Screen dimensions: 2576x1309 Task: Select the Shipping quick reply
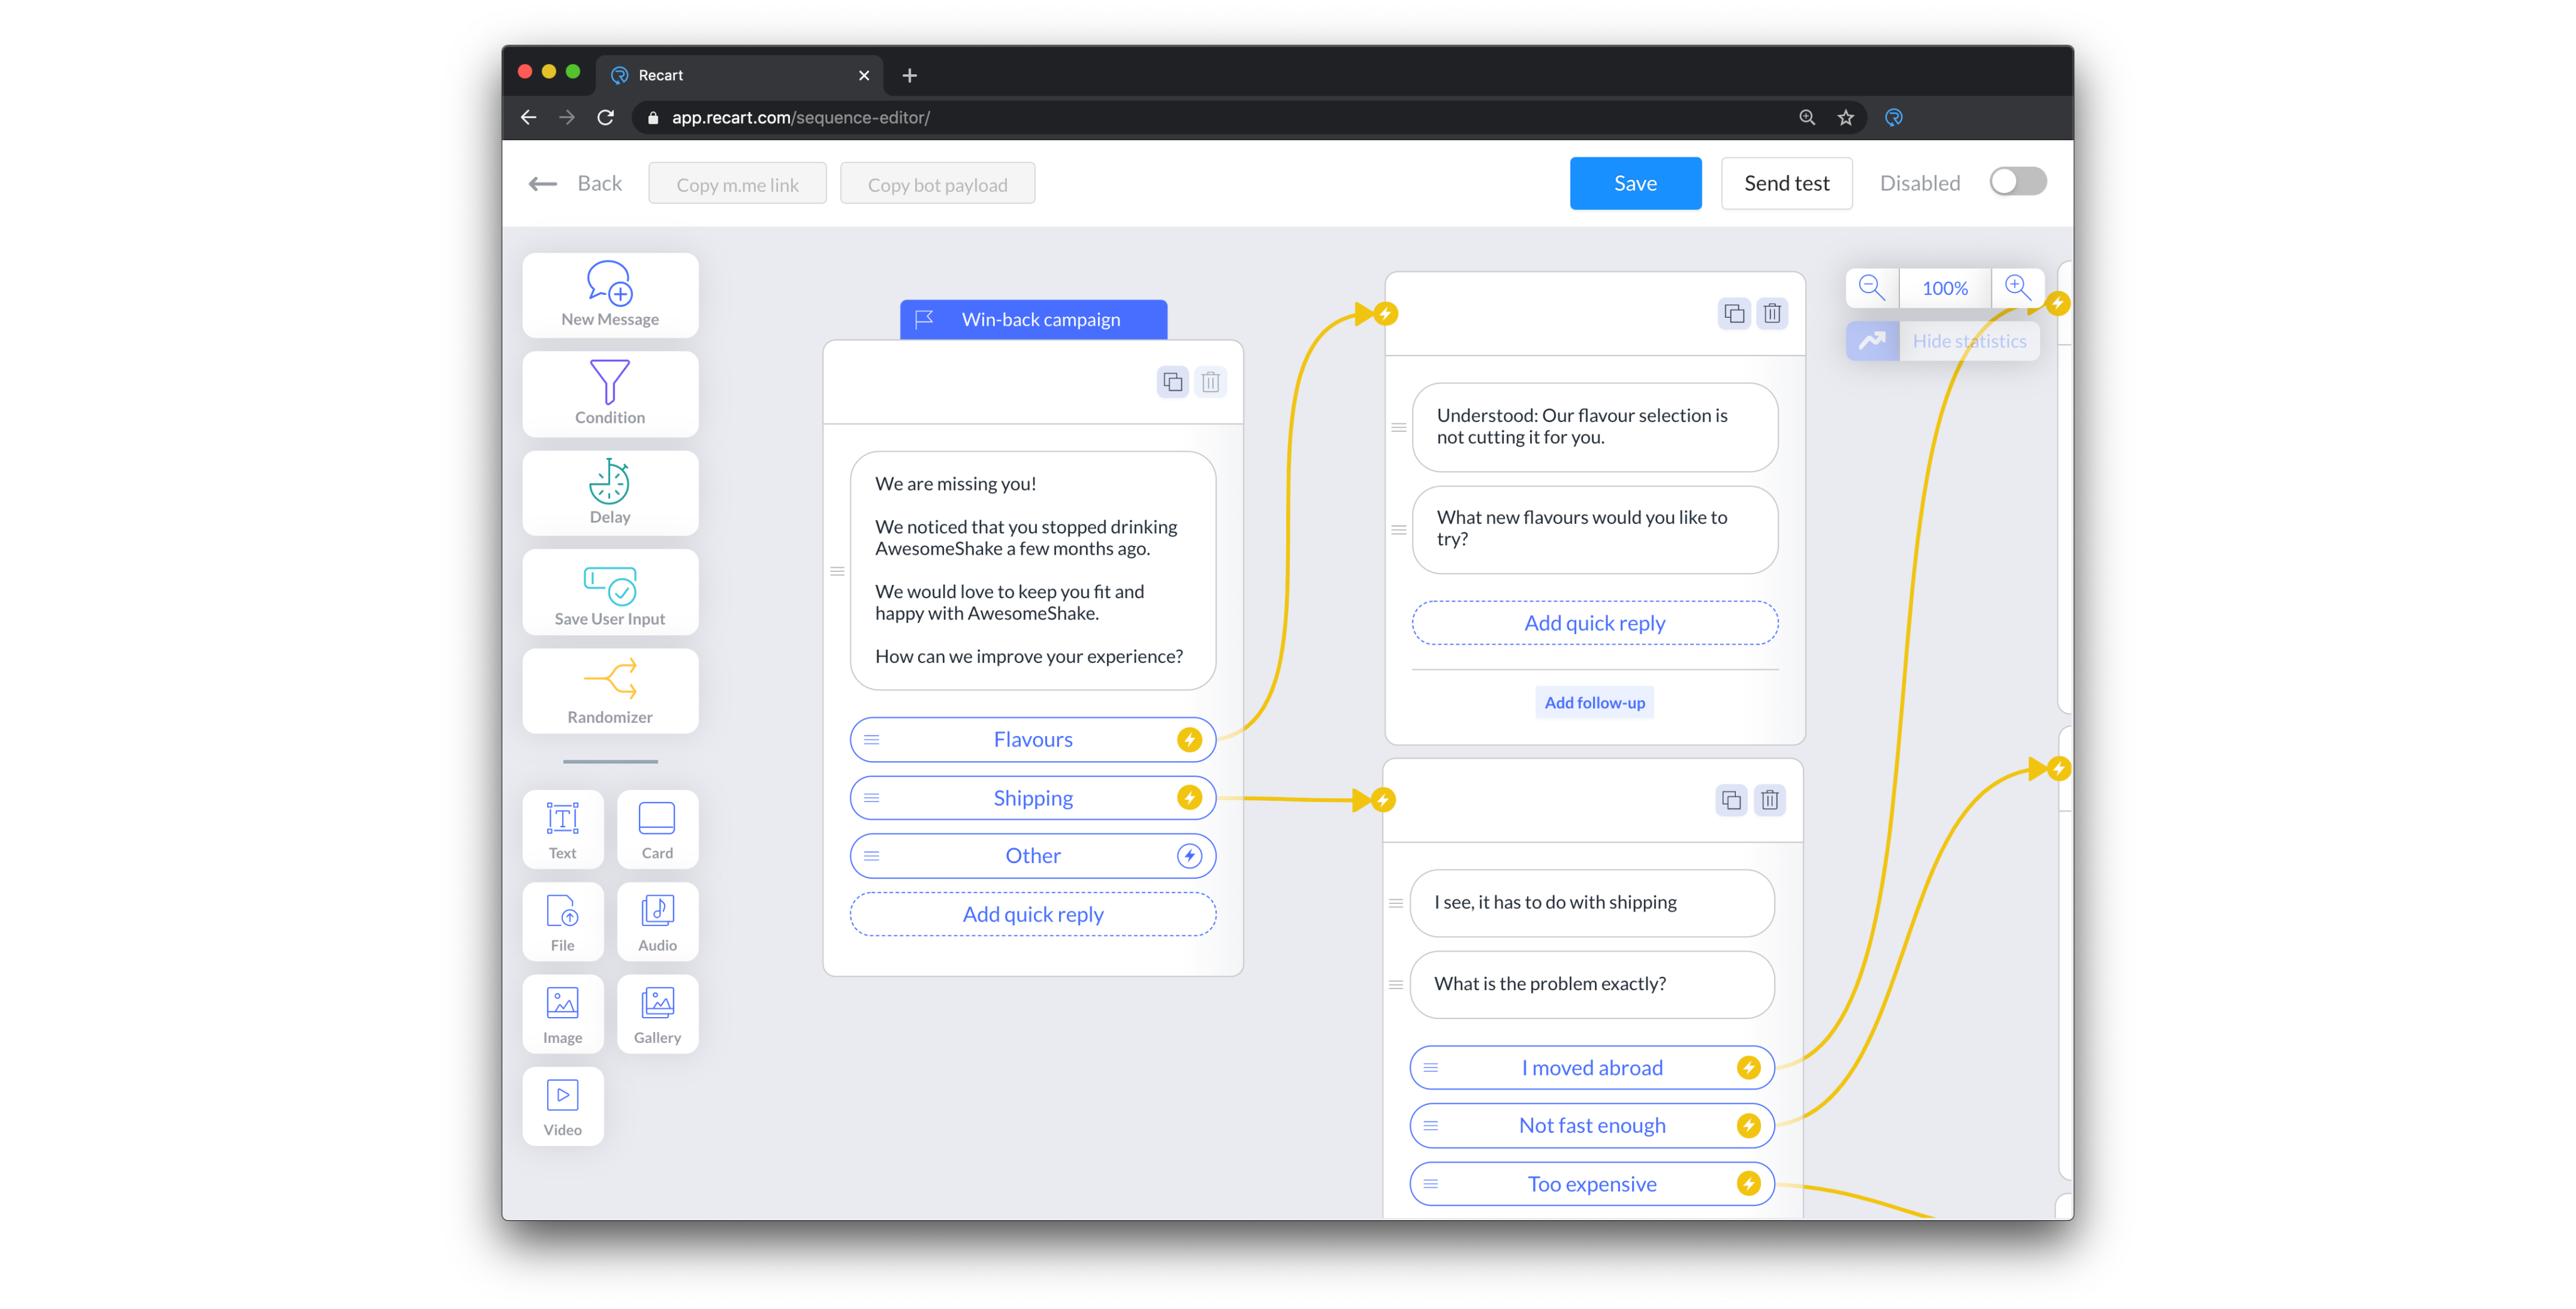[x=1033, y=798]
